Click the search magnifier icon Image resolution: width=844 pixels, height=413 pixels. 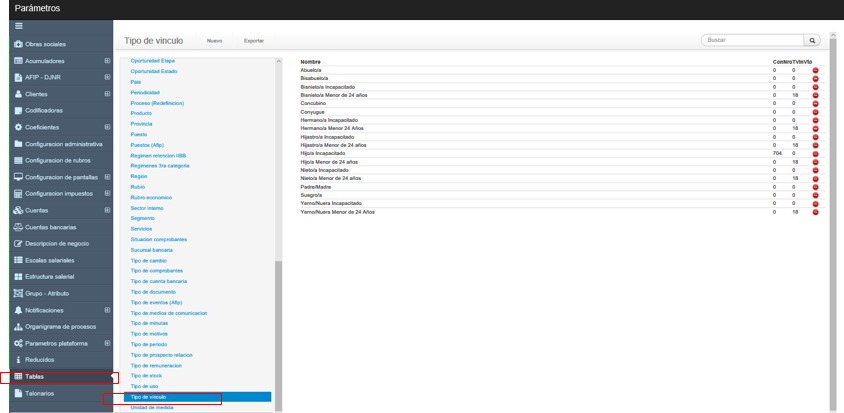coord(812,40)
